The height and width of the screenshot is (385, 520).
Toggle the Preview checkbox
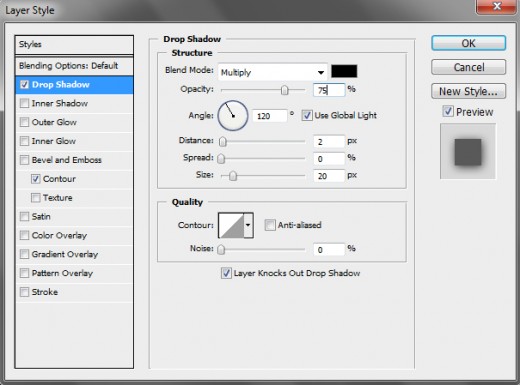[448, 111]
